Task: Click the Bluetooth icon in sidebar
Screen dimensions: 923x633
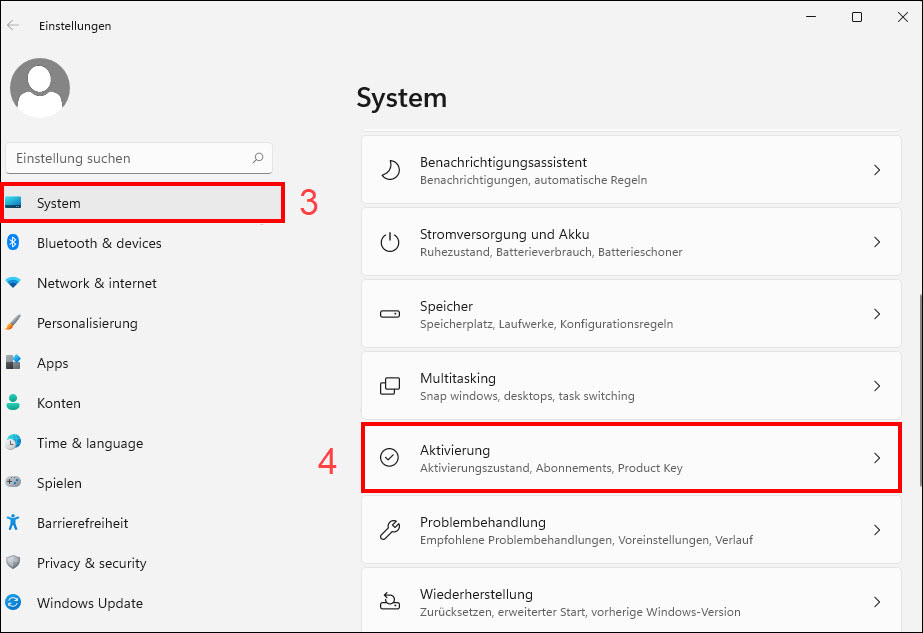Action: pyautogui.click(x=13, y=243)
